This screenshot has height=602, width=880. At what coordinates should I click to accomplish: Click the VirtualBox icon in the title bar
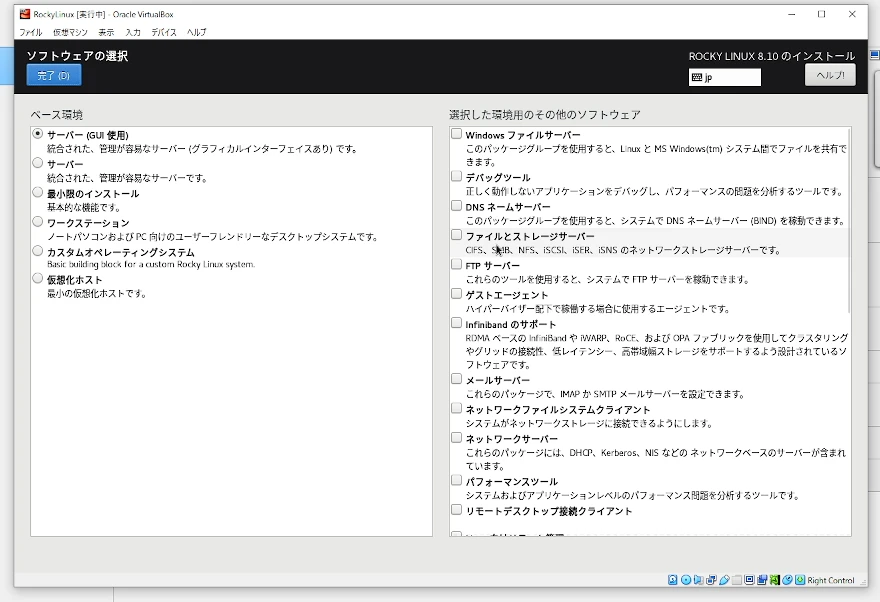coord(25,14)
